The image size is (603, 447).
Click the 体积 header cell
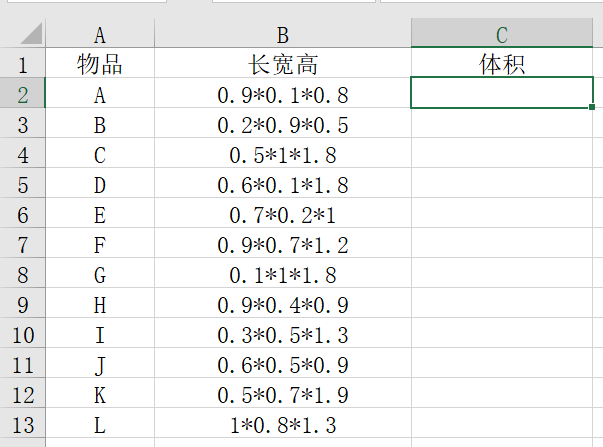[502, 63]
